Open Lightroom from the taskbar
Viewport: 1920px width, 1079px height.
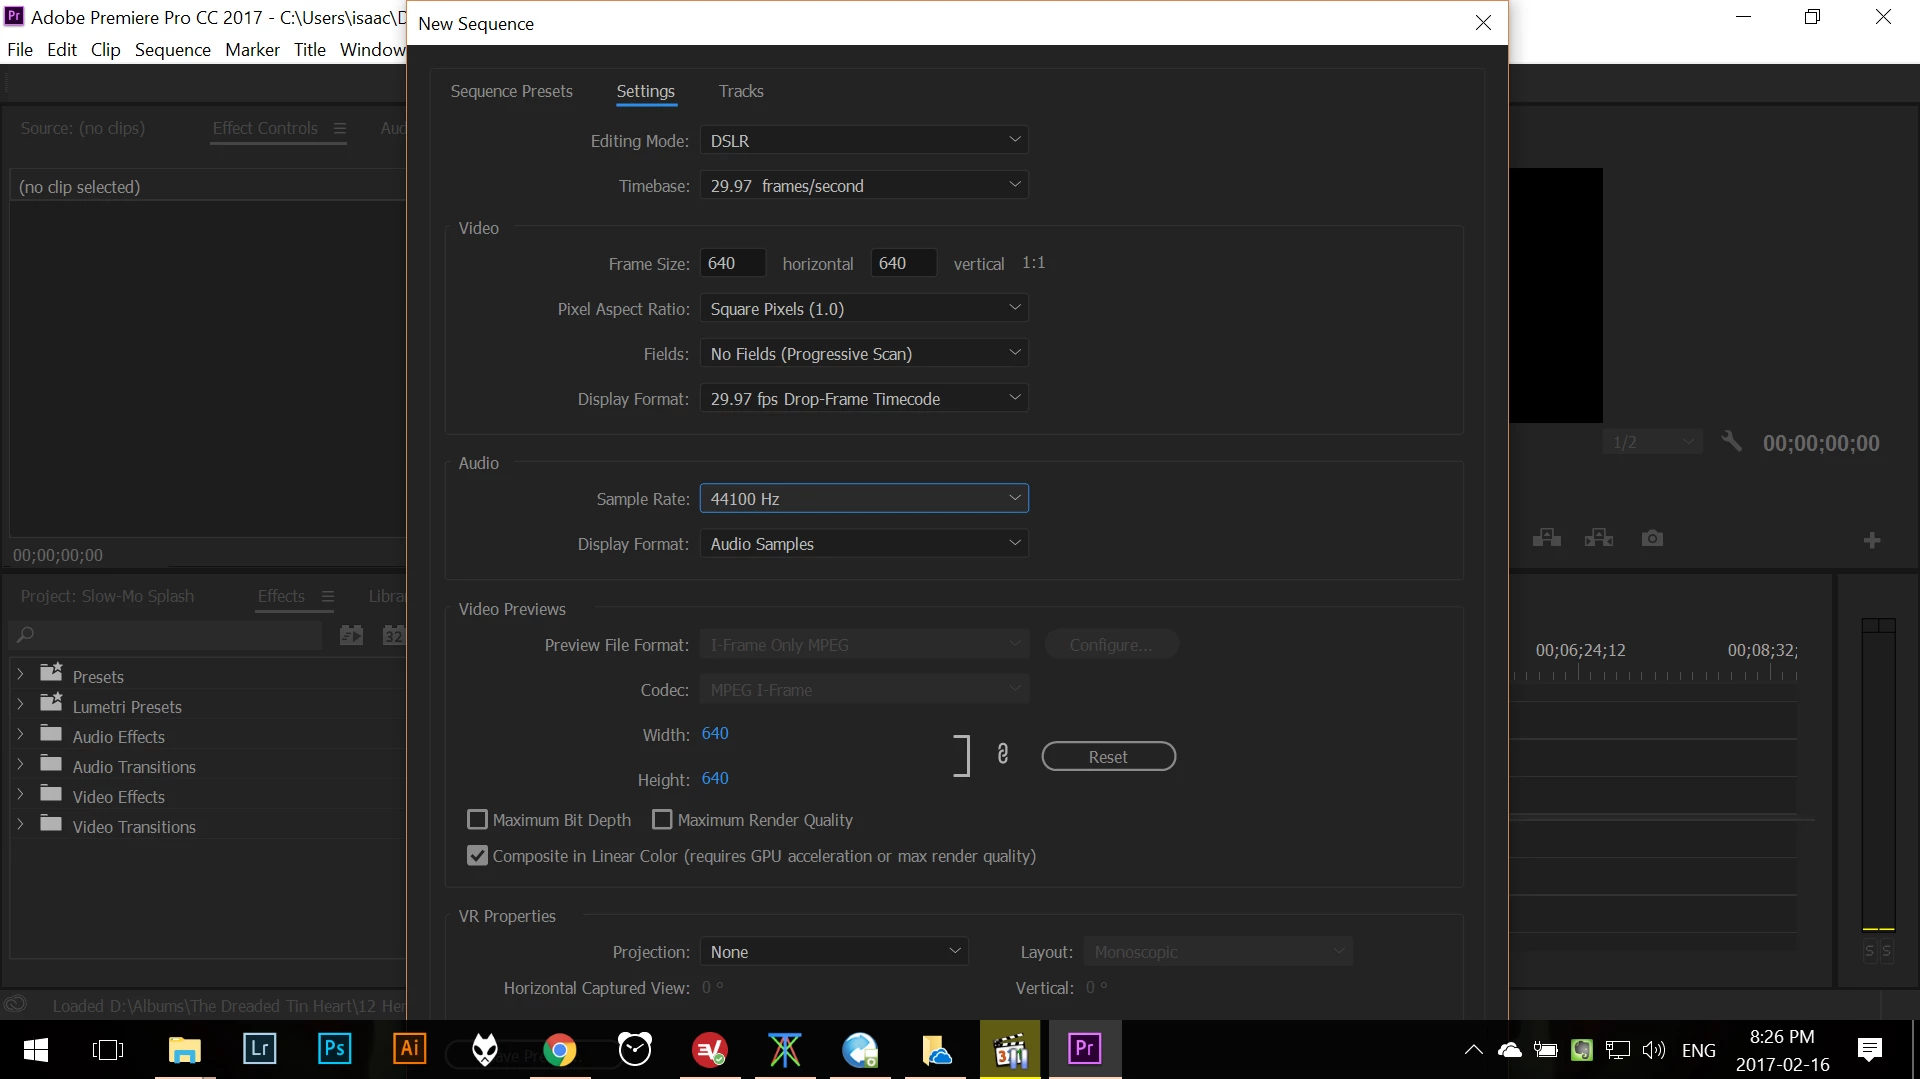pos(259,1049)
